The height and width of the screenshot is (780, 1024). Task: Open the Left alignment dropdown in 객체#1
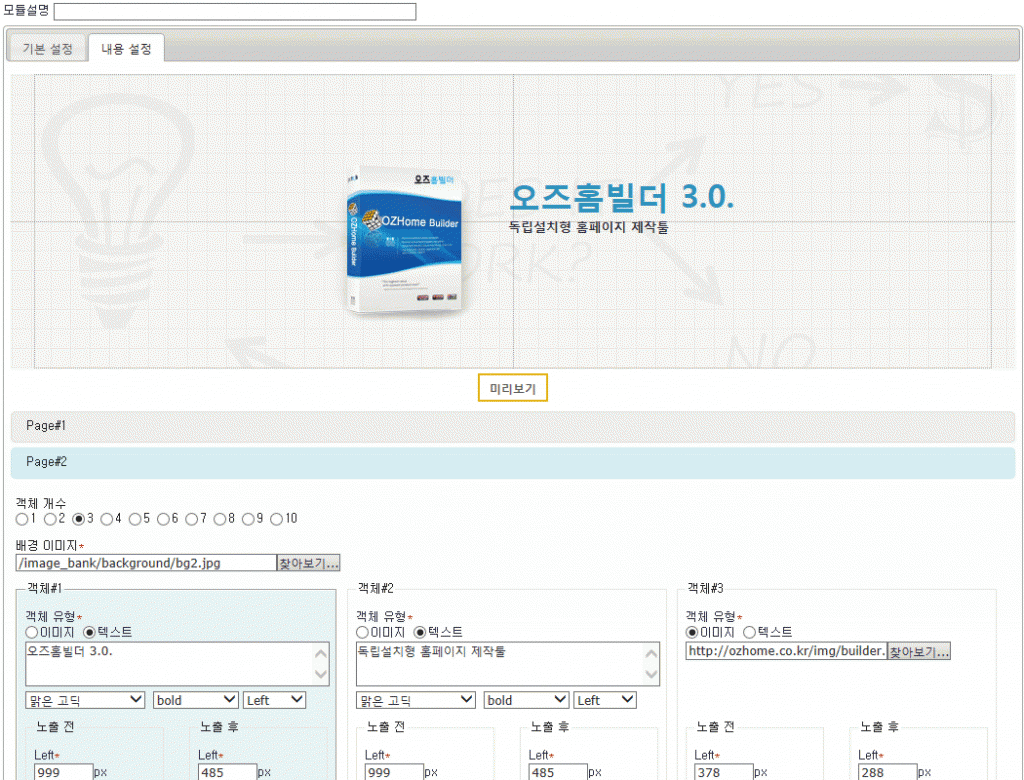tap(274, 700)
